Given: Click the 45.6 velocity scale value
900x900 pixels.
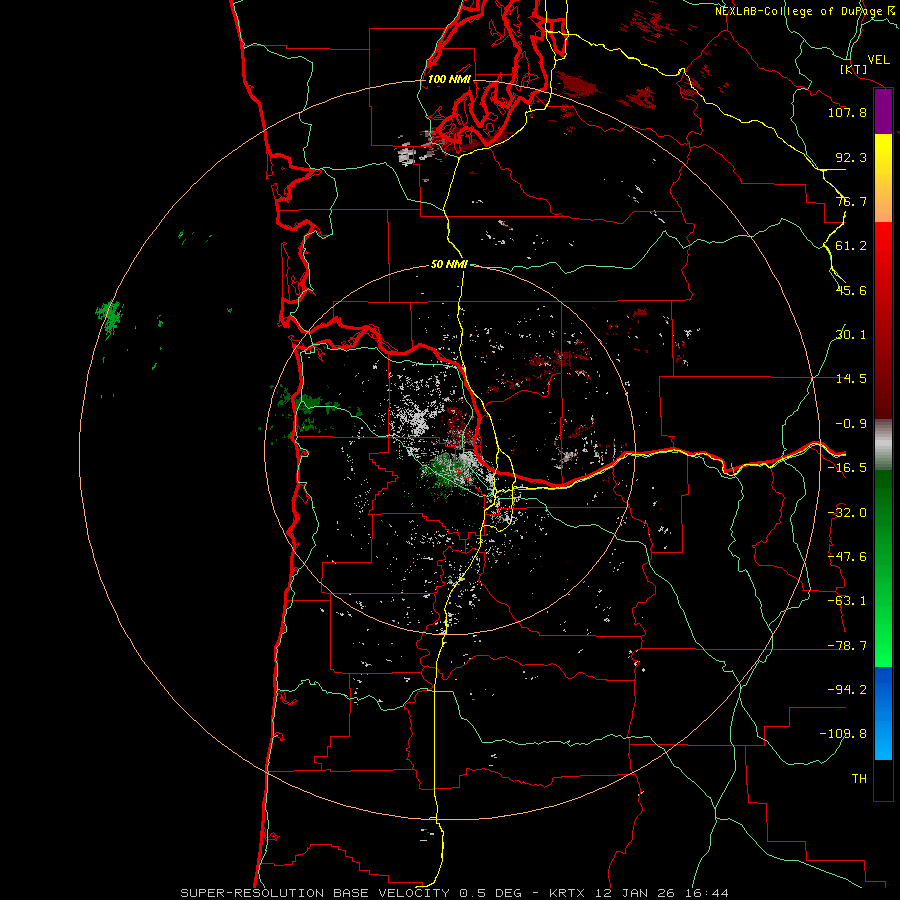Looking at the screenshot, I should (851, 290).
